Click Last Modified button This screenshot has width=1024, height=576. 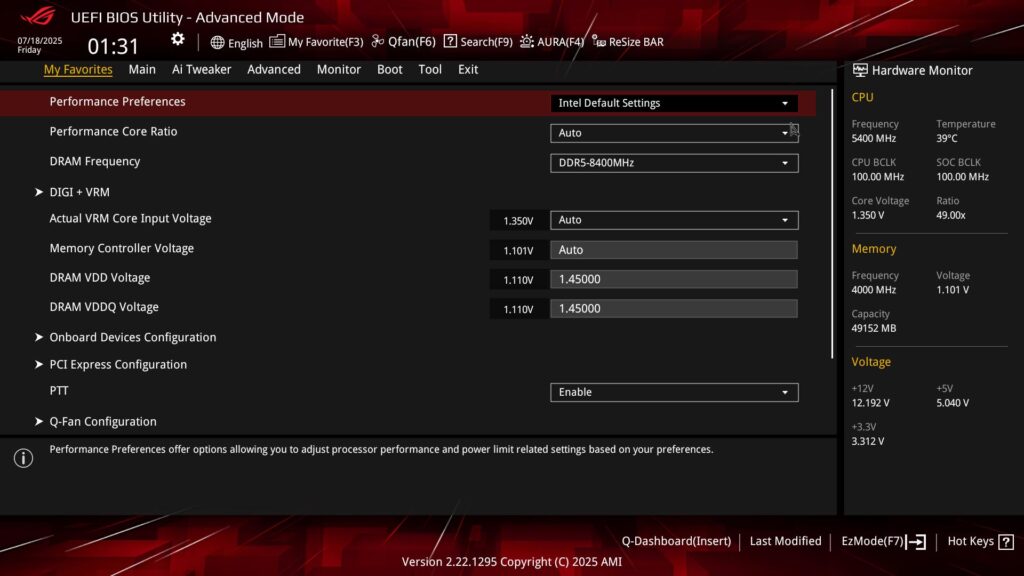coord(785,541)
